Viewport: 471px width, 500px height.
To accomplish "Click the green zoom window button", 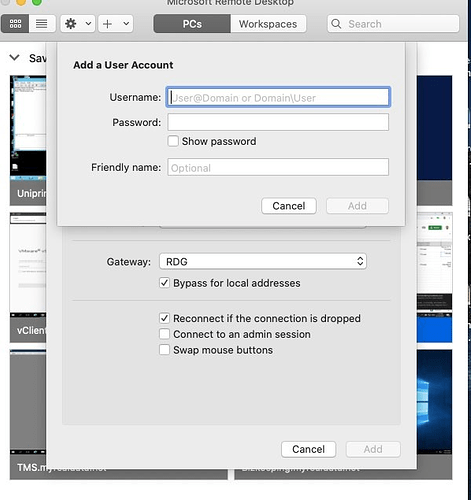I will click(37, 2).
